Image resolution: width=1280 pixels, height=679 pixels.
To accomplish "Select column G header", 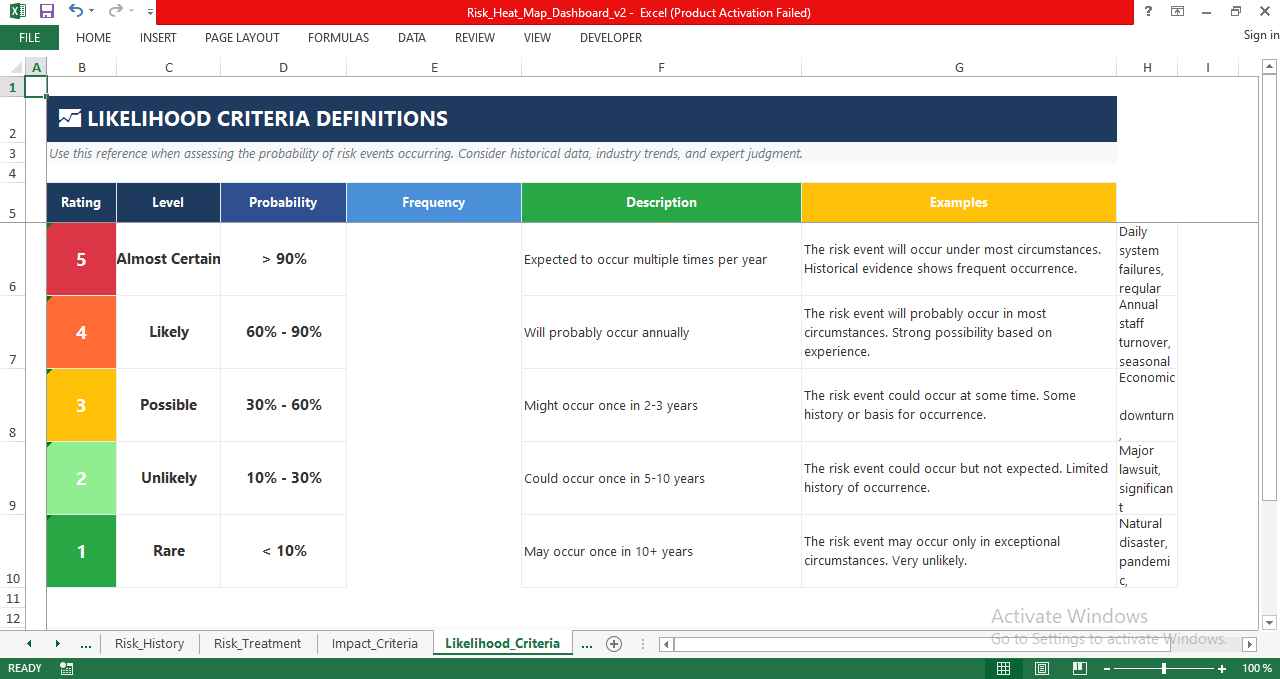I will click(959, 67).
